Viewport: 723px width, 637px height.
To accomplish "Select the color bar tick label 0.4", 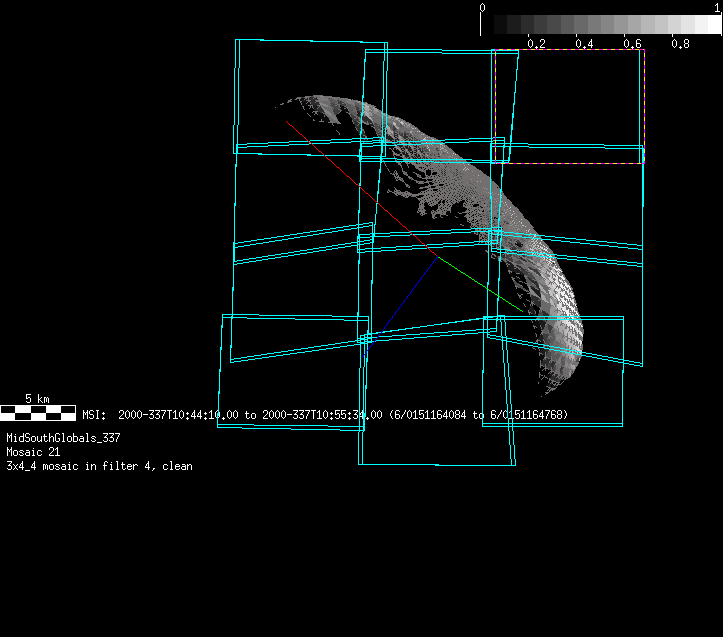I will tap(584, 44).
